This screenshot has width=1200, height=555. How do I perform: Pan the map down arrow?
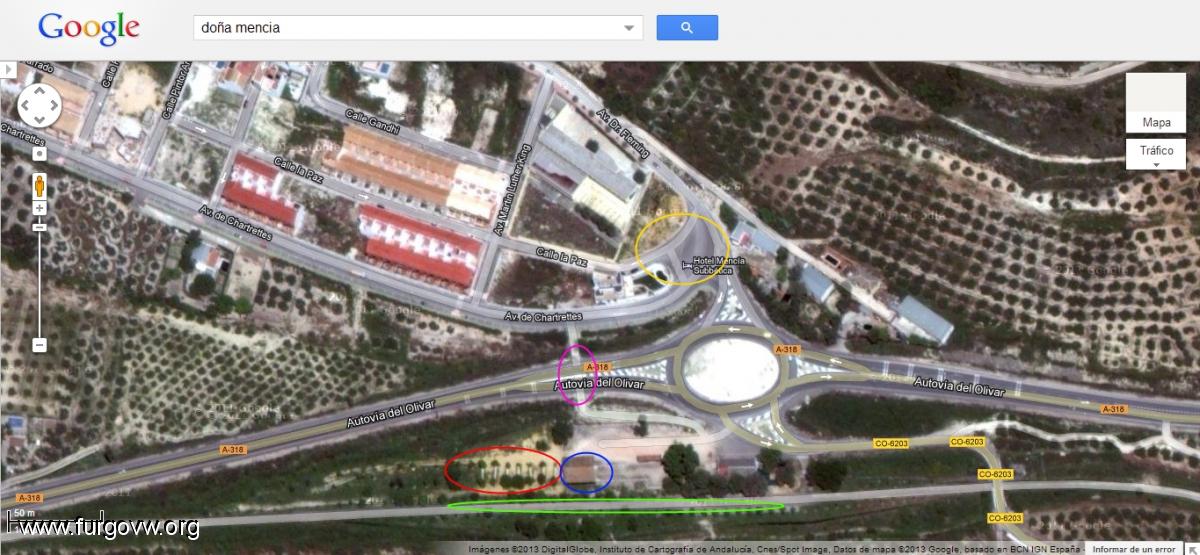tap(40, 119)
